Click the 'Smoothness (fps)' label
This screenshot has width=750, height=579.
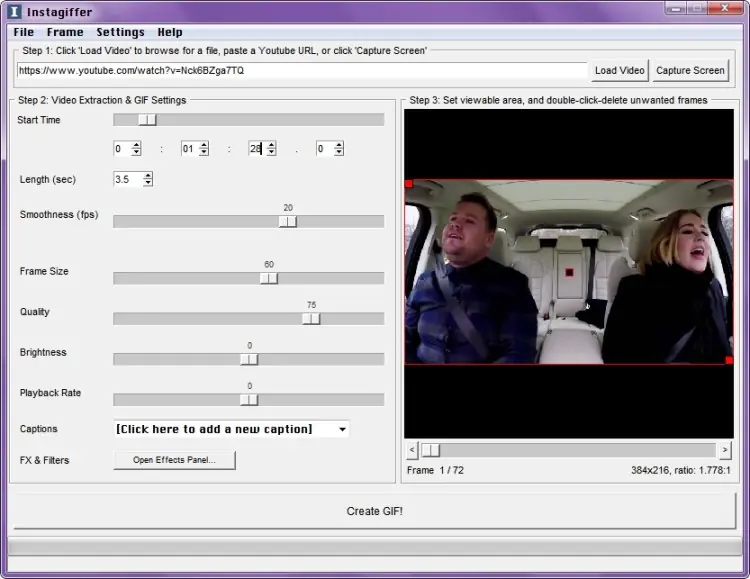pos(59,214)
